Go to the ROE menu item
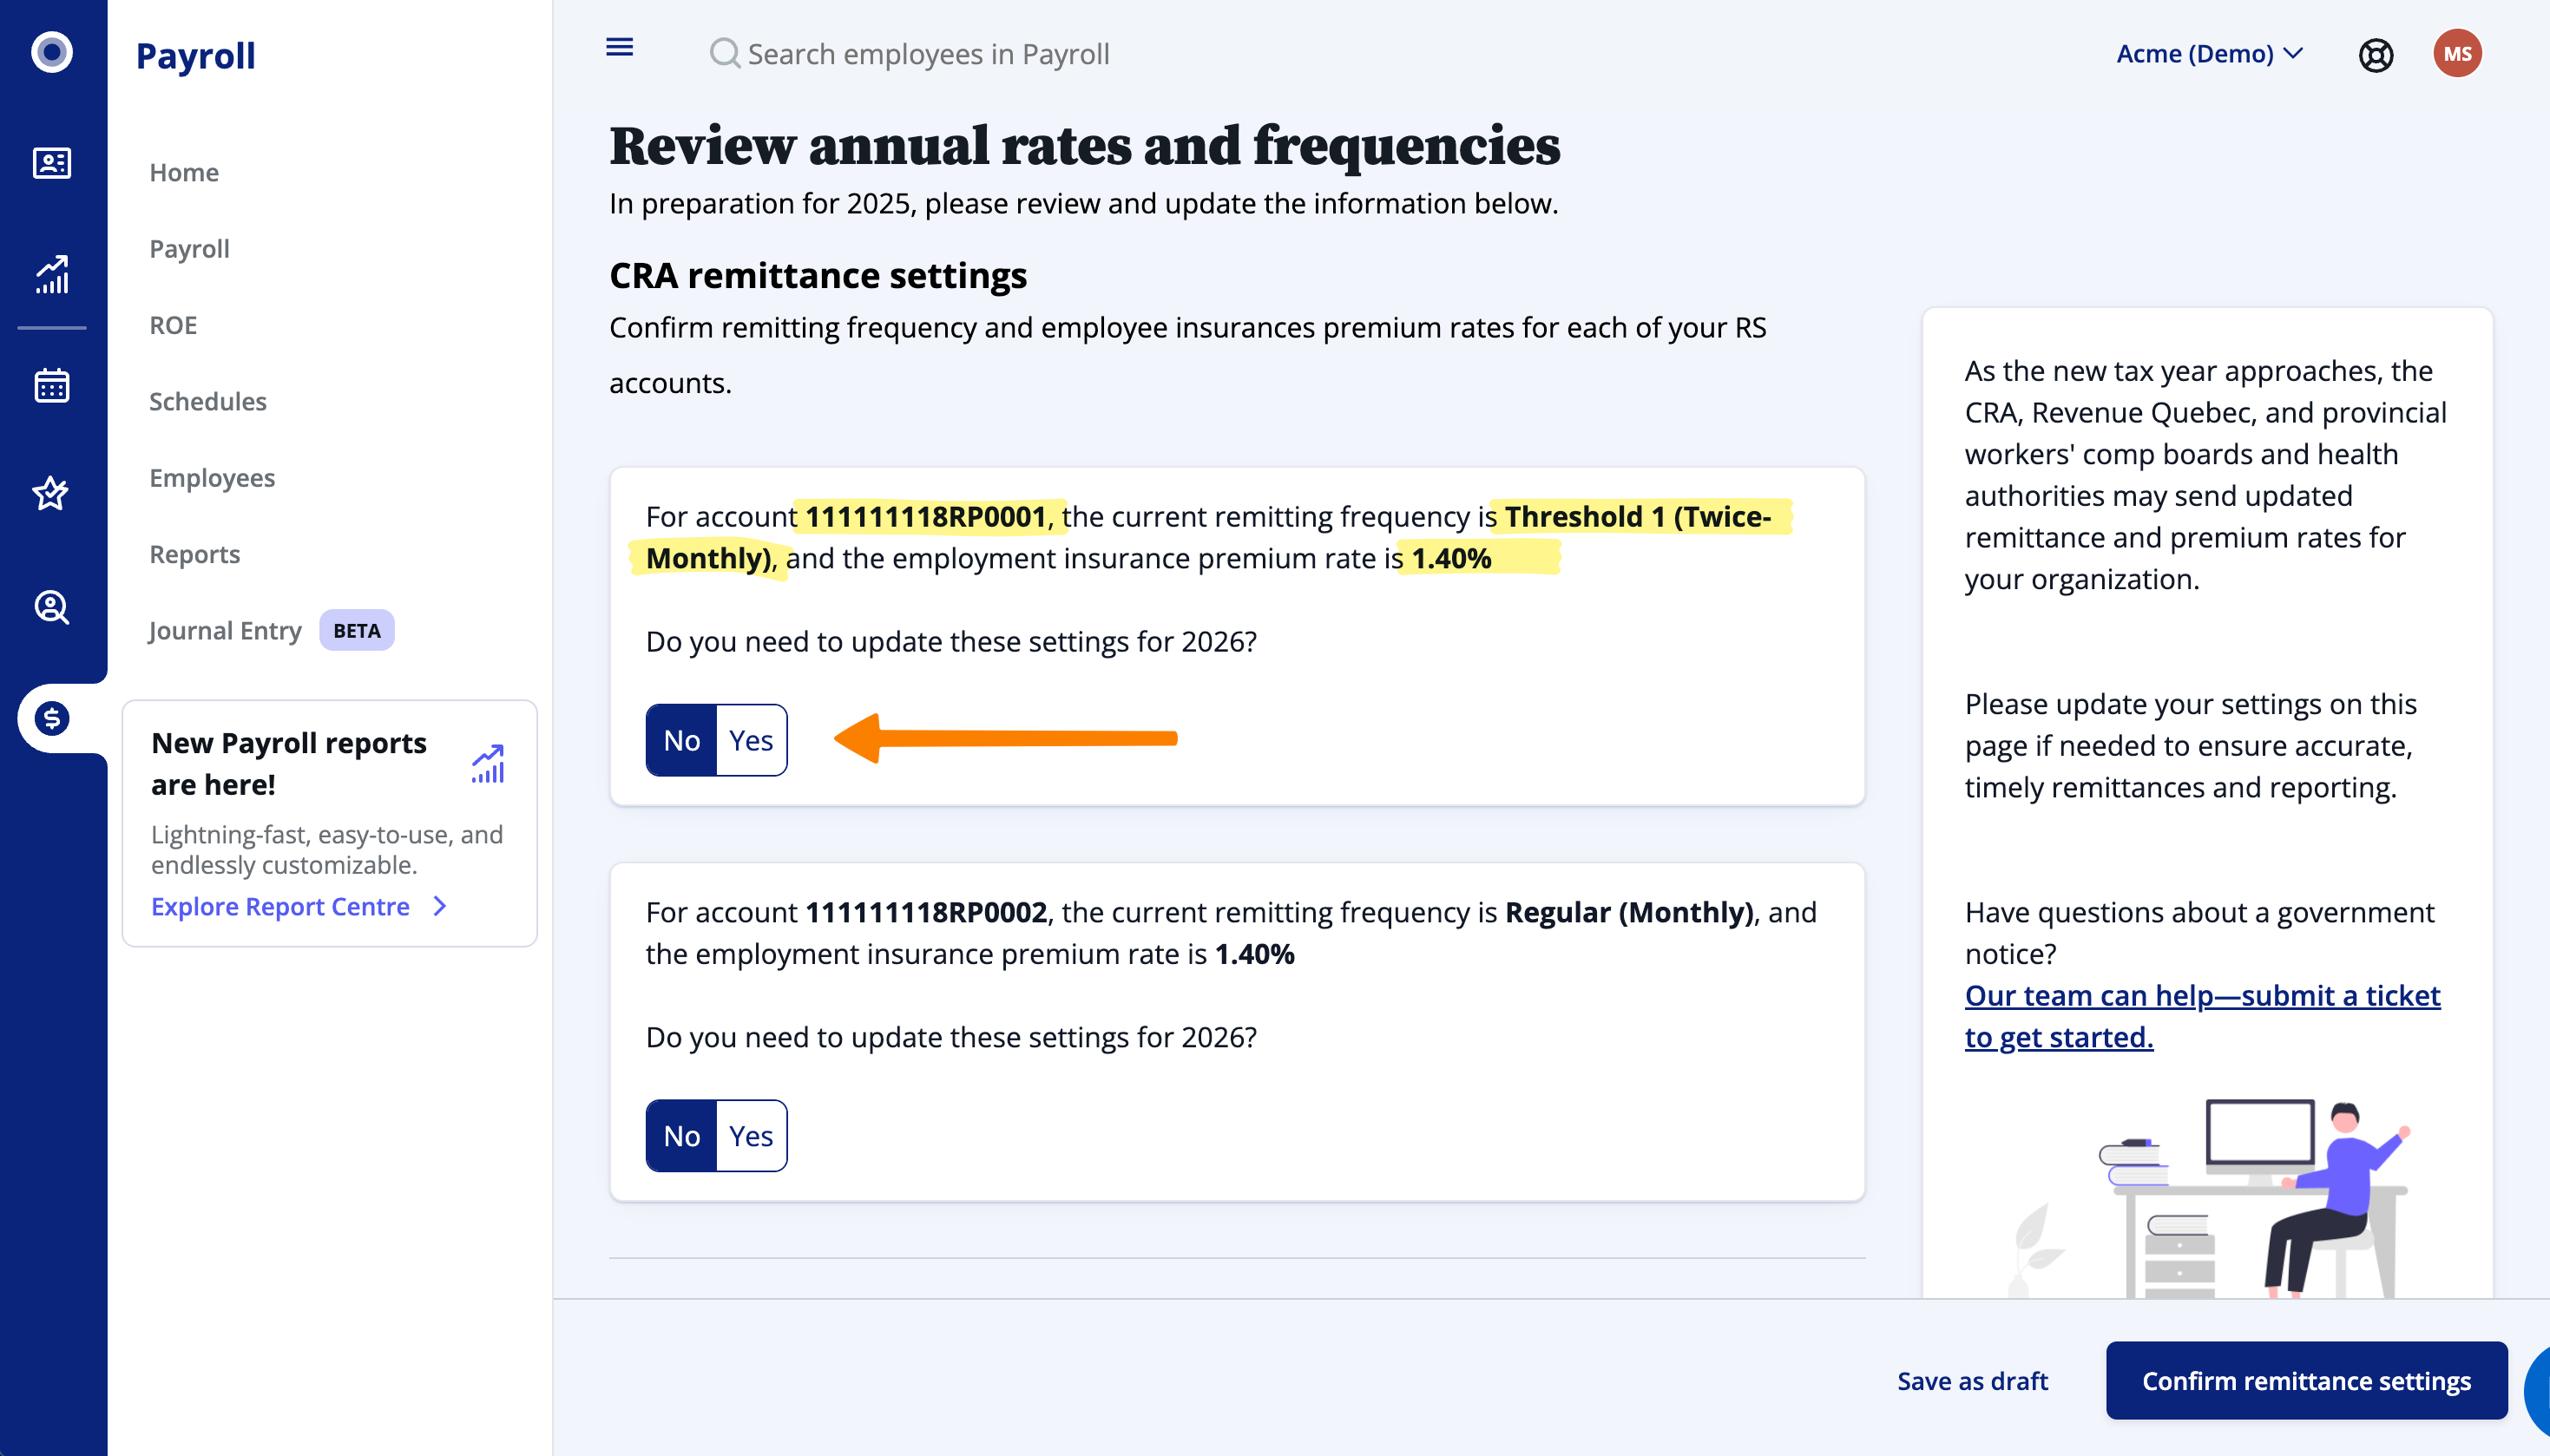2550x1456 pixels. click(x=173, y=325)
